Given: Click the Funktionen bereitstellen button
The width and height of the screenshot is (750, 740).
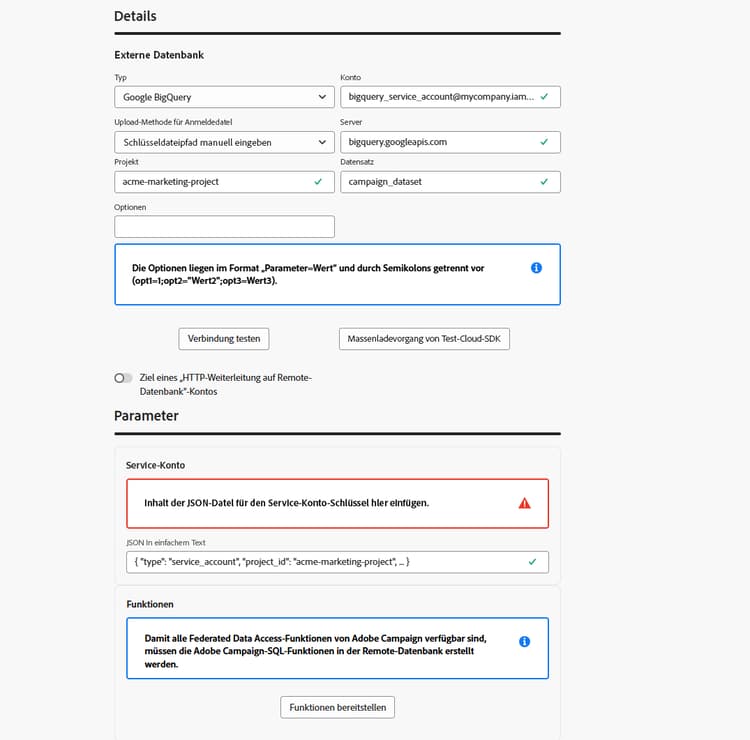Looking at the screenshot, I should [338, 707].
